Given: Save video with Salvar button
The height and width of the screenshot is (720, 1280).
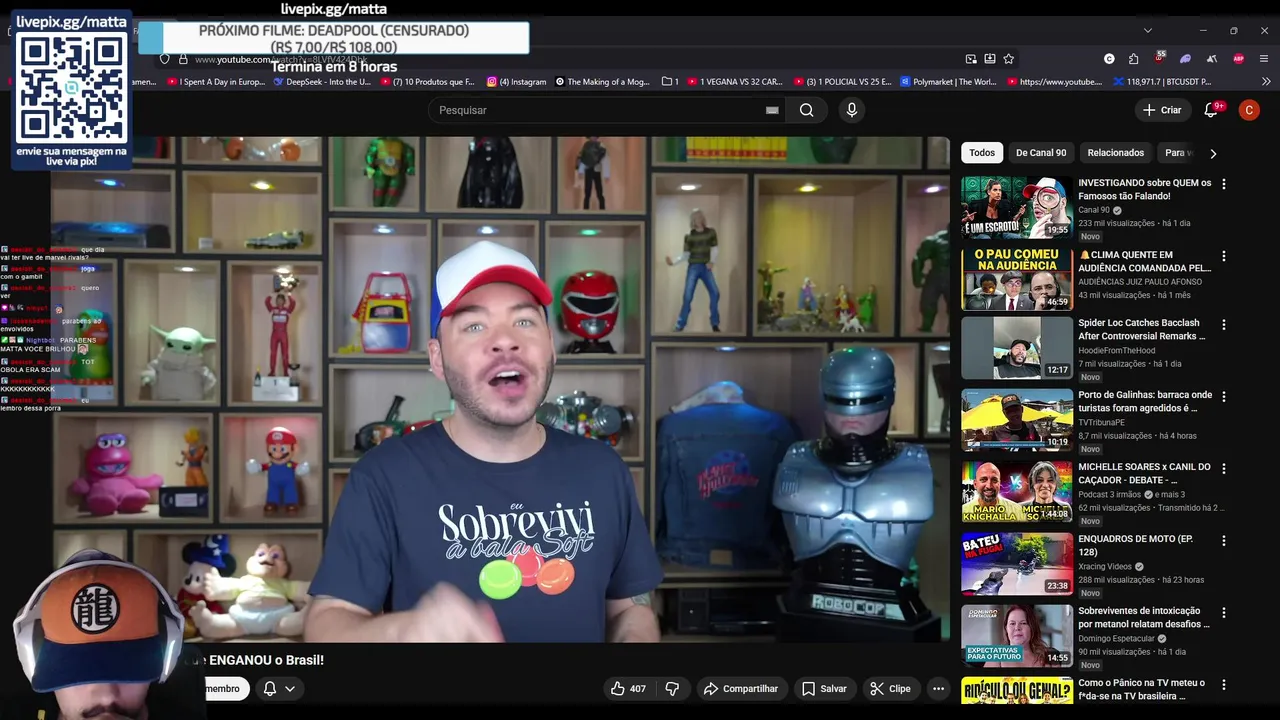Looking at the screenshot, I should (825, 688).
